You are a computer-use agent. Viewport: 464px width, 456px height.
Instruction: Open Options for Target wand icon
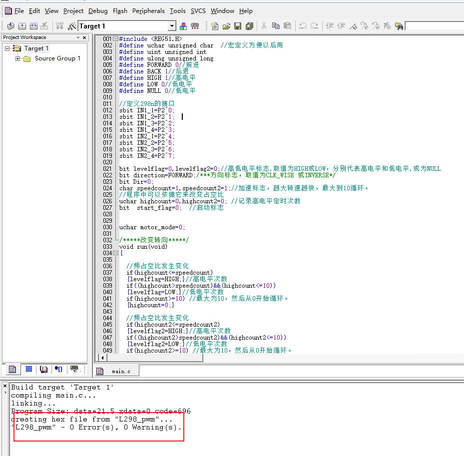(x=71, y=26)
